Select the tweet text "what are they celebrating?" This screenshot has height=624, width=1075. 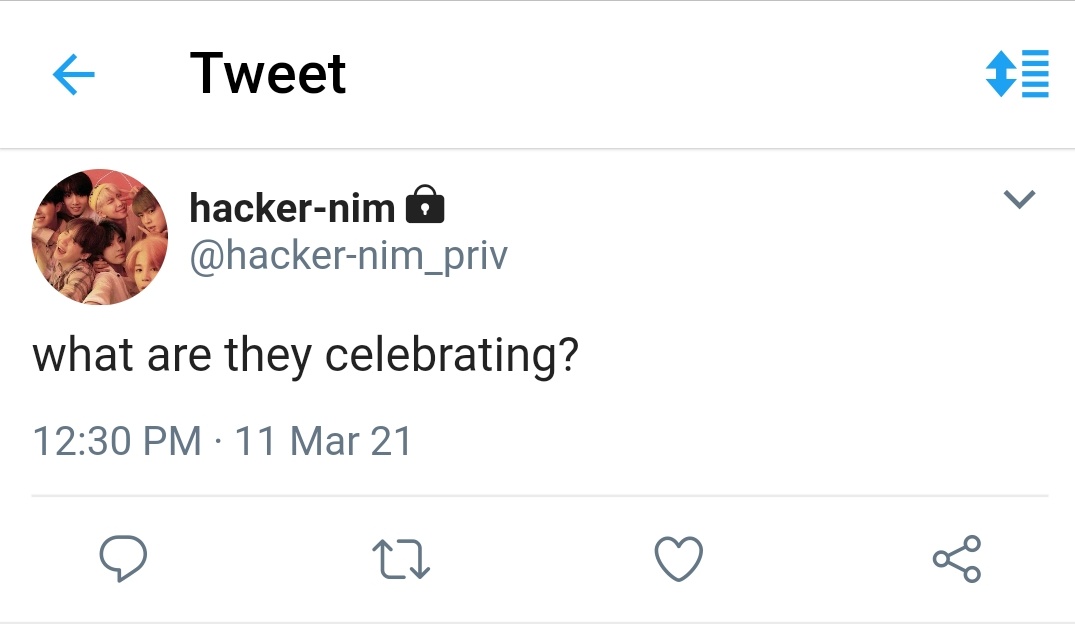click(x=306, y=357)
